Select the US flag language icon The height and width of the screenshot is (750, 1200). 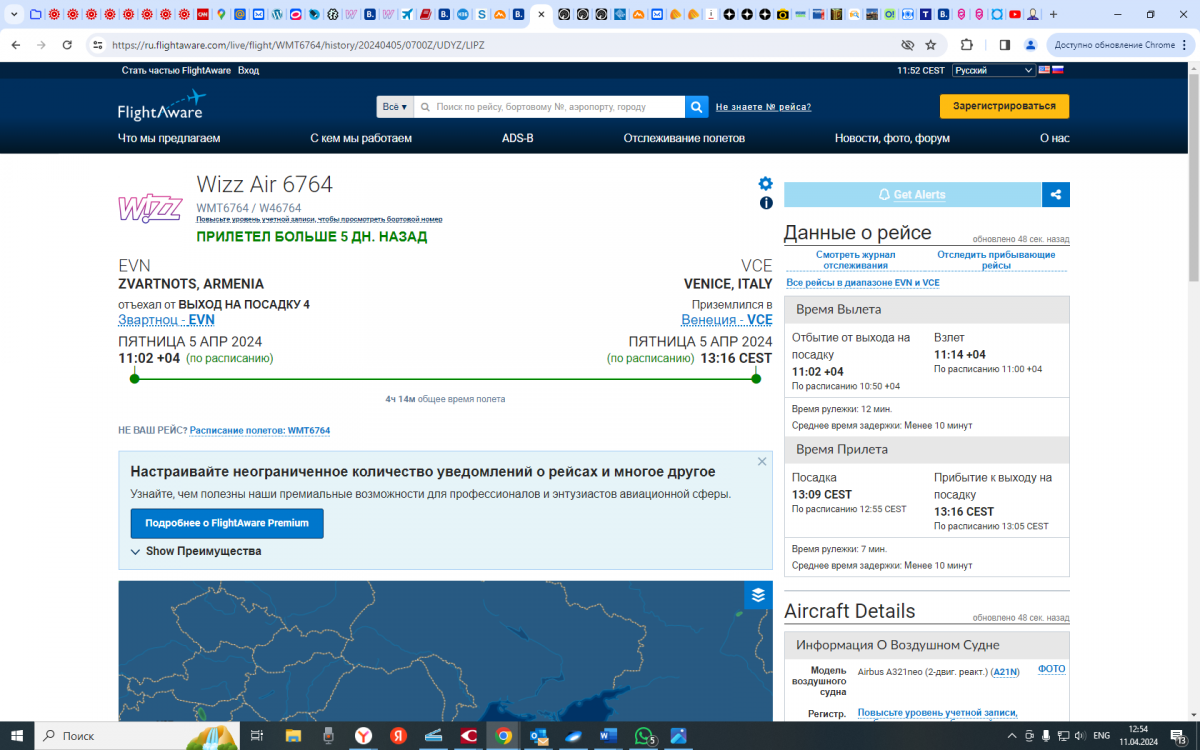click(1044, 70)
